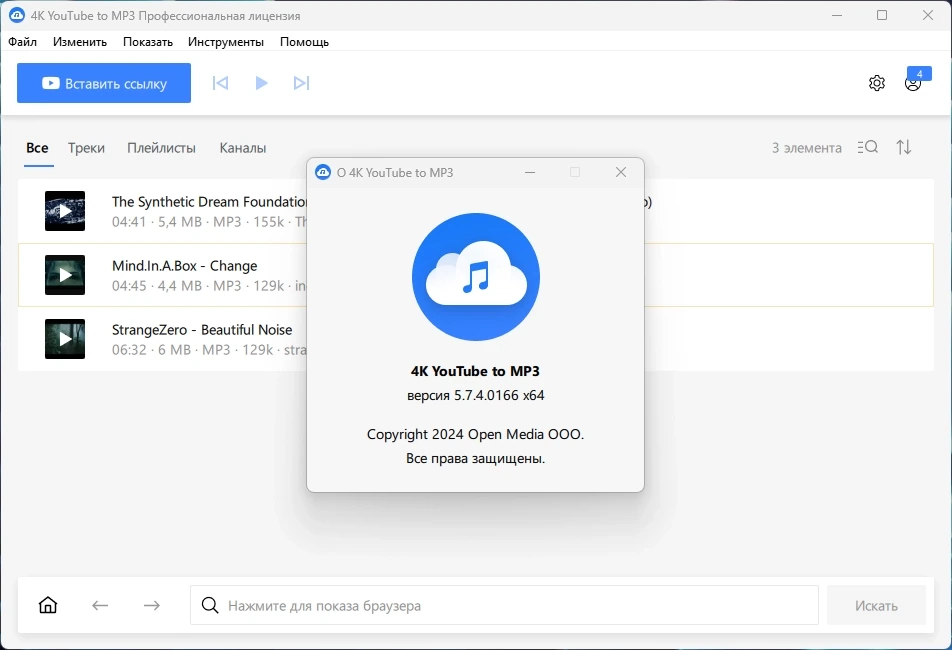Select the Все tab
The height and width of the screenshot is (650, 952).
(37, 148)
